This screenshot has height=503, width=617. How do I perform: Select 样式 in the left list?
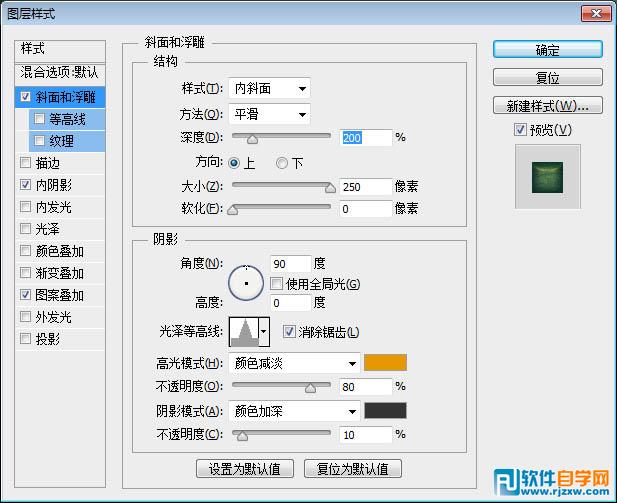[x=60, y=49]
